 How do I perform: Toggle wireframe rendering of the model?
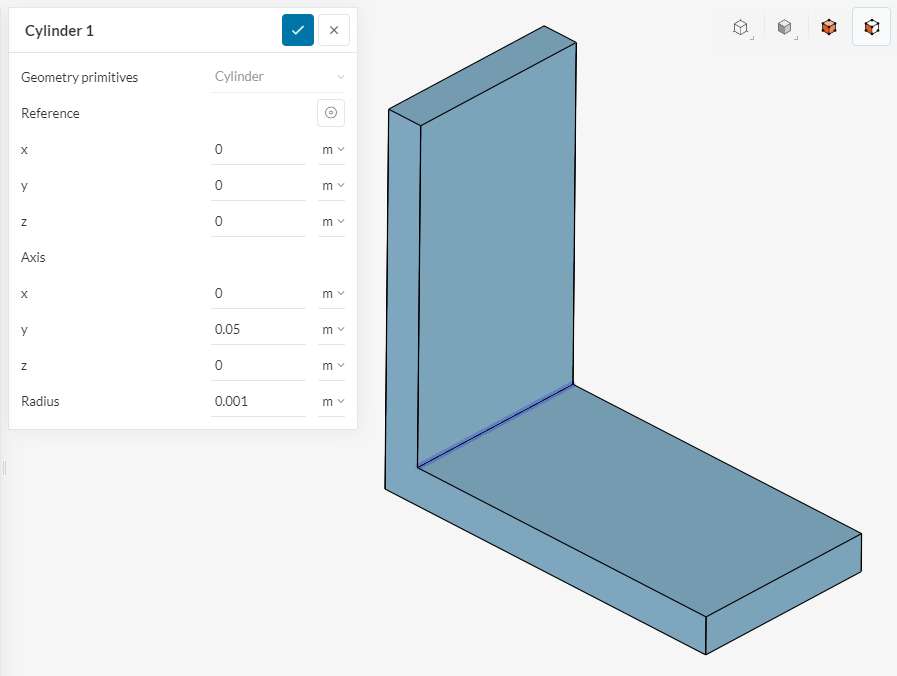pyautogui.click(x=741, y=27)
